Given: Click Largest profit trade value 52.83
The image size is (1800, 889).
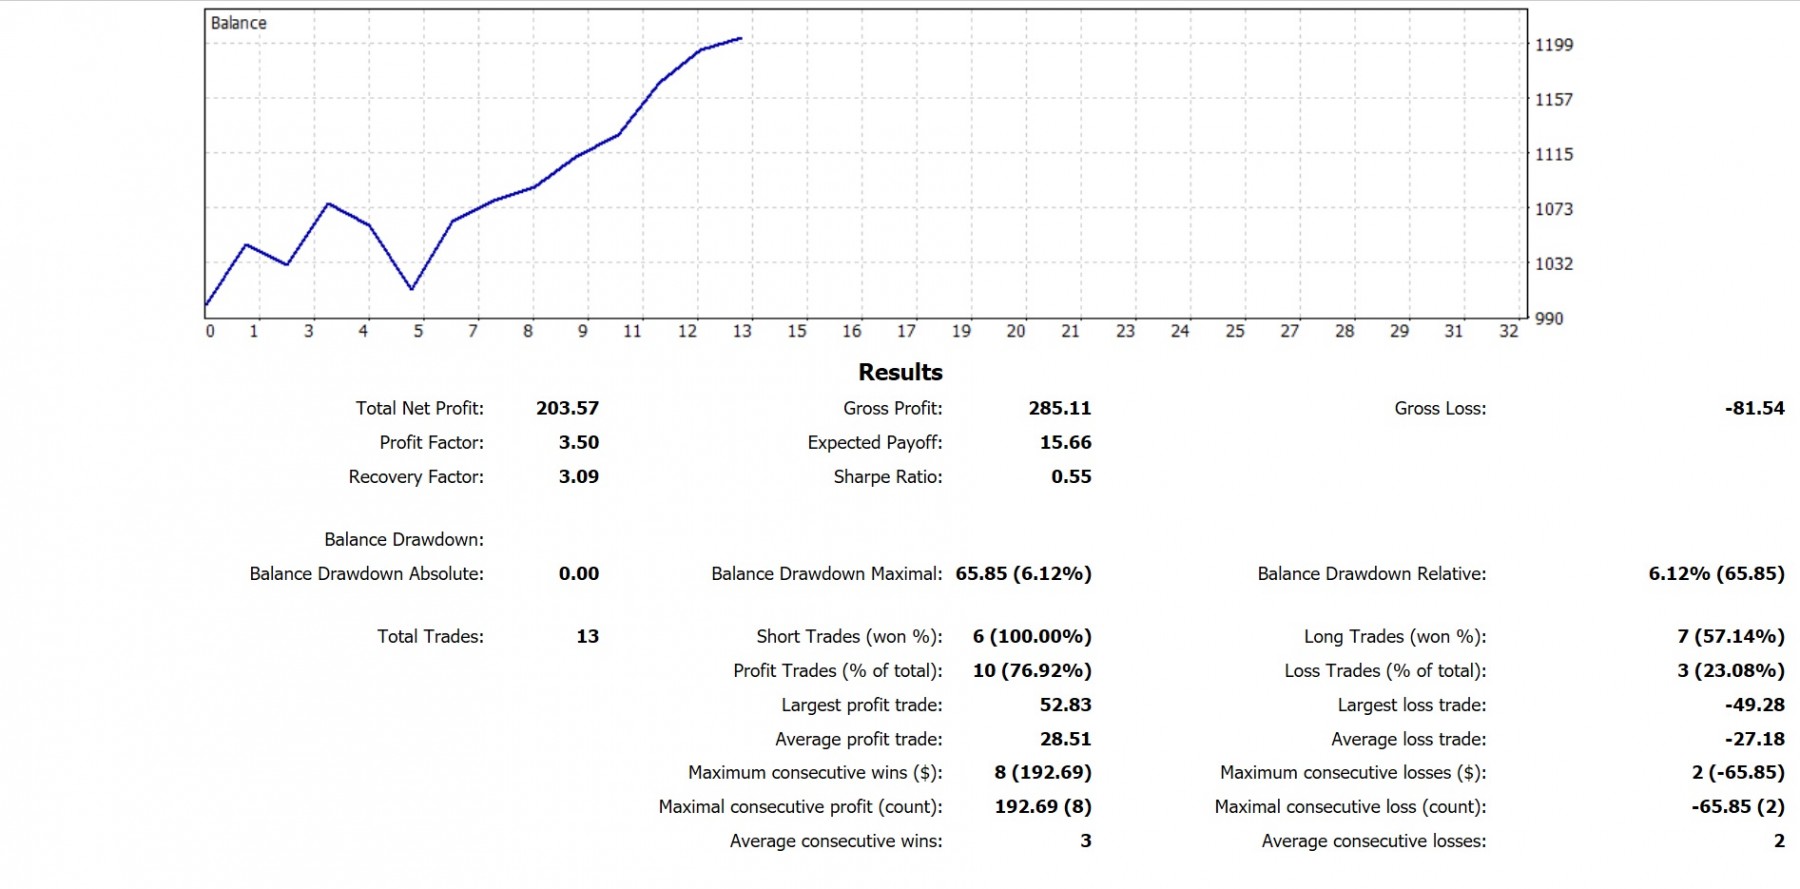Looking at the screenshot, I should pyautogui.click(x=1065, y=705).
